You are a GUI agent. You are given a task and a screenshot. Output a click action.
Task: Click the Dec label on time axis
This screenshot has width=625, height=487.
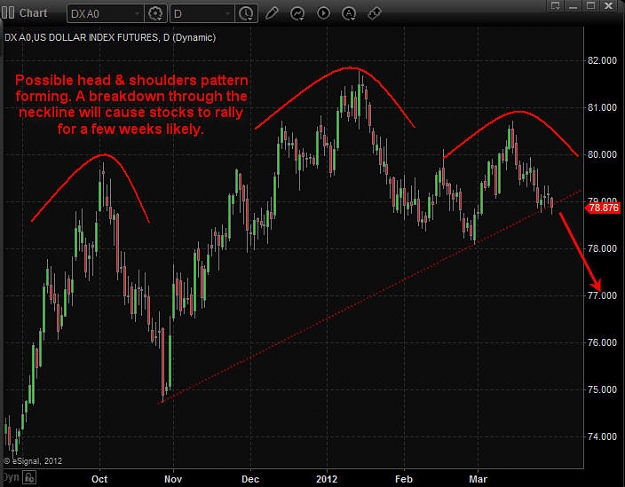pos(250,479)
